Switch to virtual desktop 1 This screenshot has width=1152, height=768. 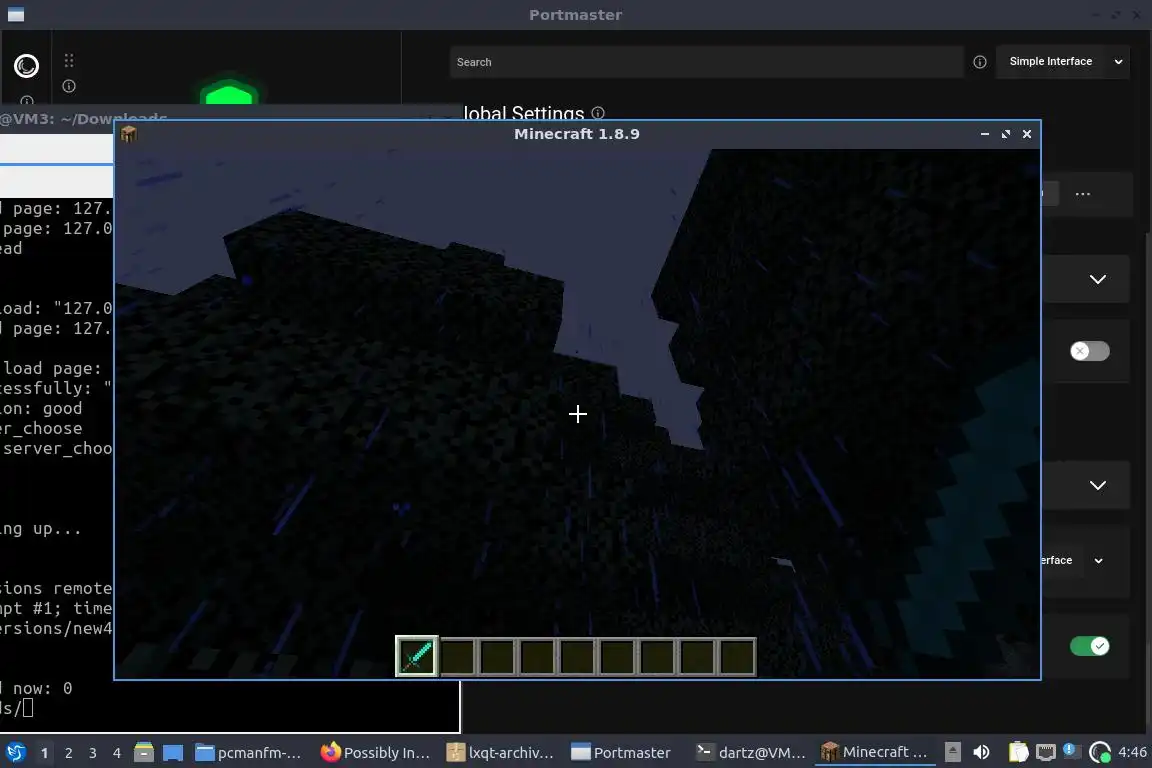[45, 753]
